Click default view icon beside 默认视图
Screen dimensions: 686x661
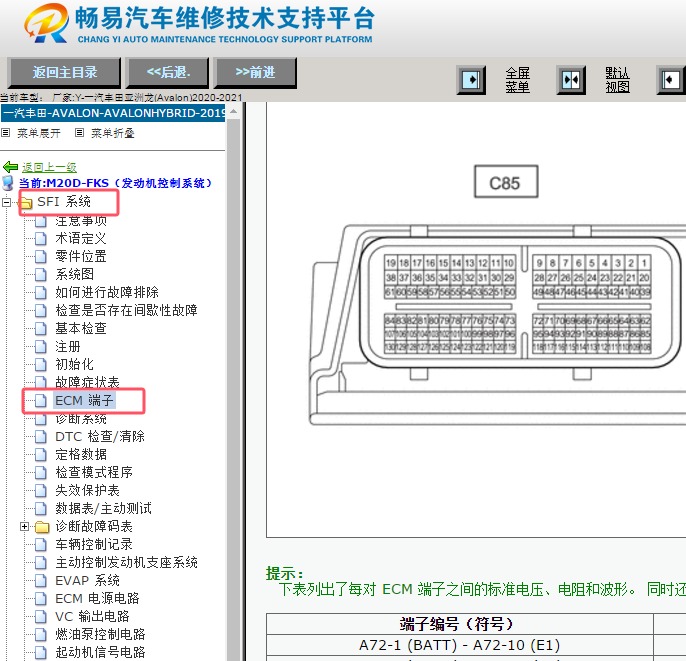point(571,80)
